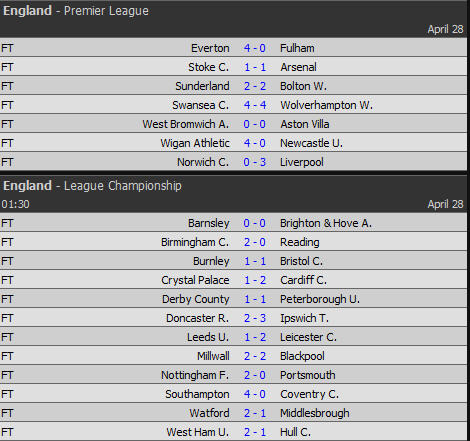Click the Peterborough U. team name
This screenshot has width=470, height=441.
[x=320, y=299]
